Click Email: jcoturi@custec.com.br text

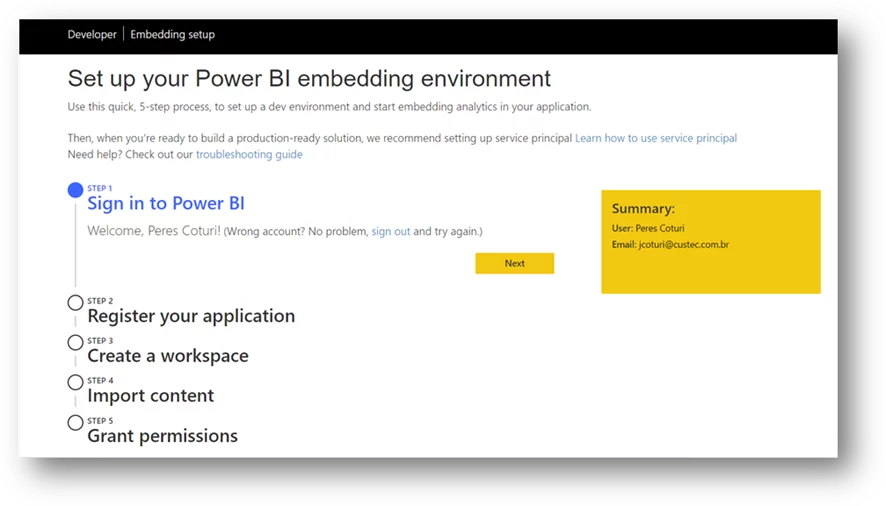[670, 245]
